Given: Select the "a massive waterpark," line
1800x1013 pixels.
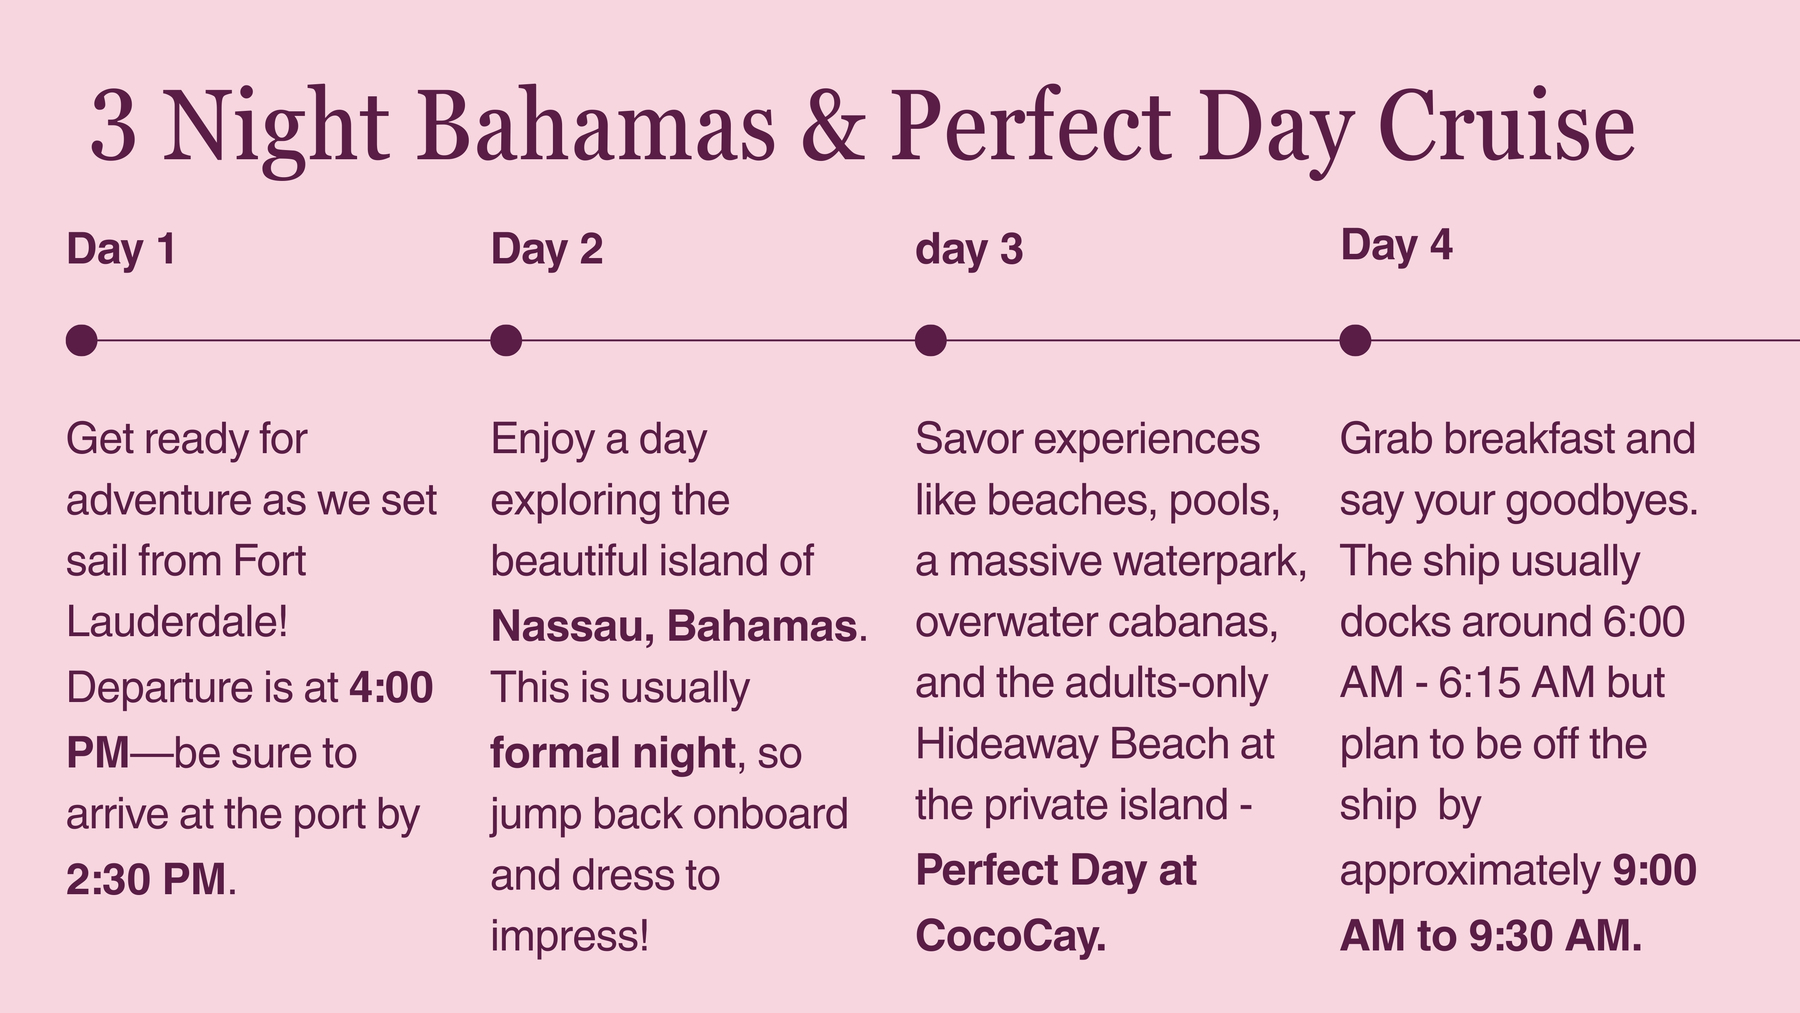Looking at the screenshot, I should 1110,561.
